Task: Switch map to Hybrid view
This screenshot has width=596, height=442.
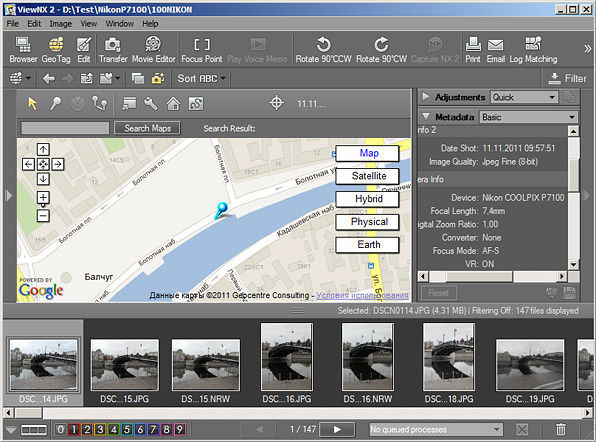Action: pyautogui.click(x=368, y=199)
